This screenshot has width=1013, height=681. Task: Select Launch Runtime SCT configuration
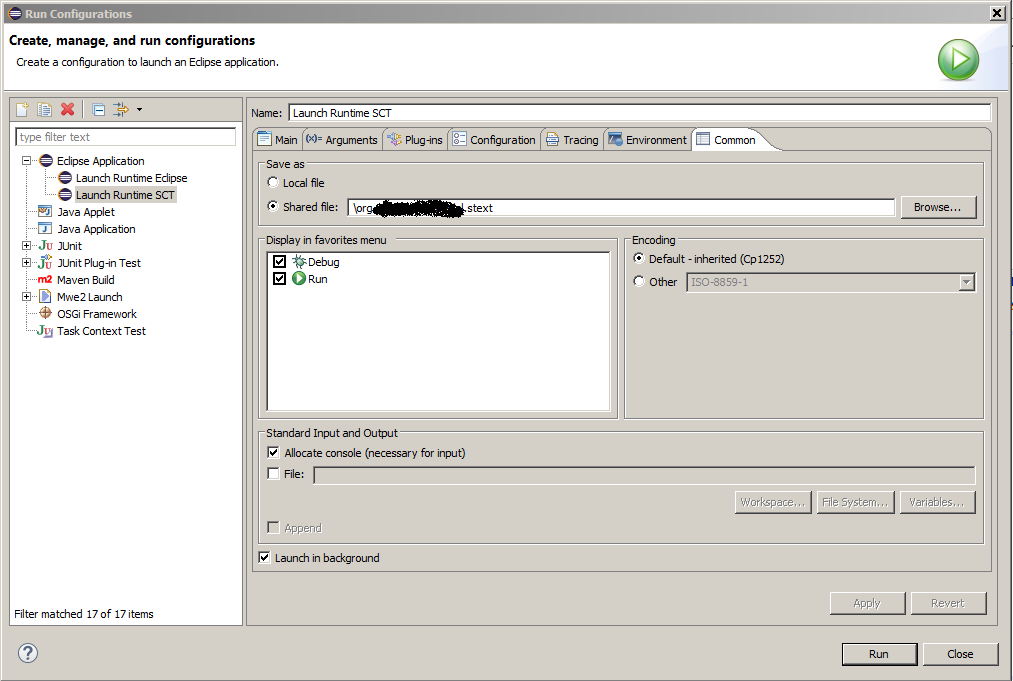pos(125,194)
